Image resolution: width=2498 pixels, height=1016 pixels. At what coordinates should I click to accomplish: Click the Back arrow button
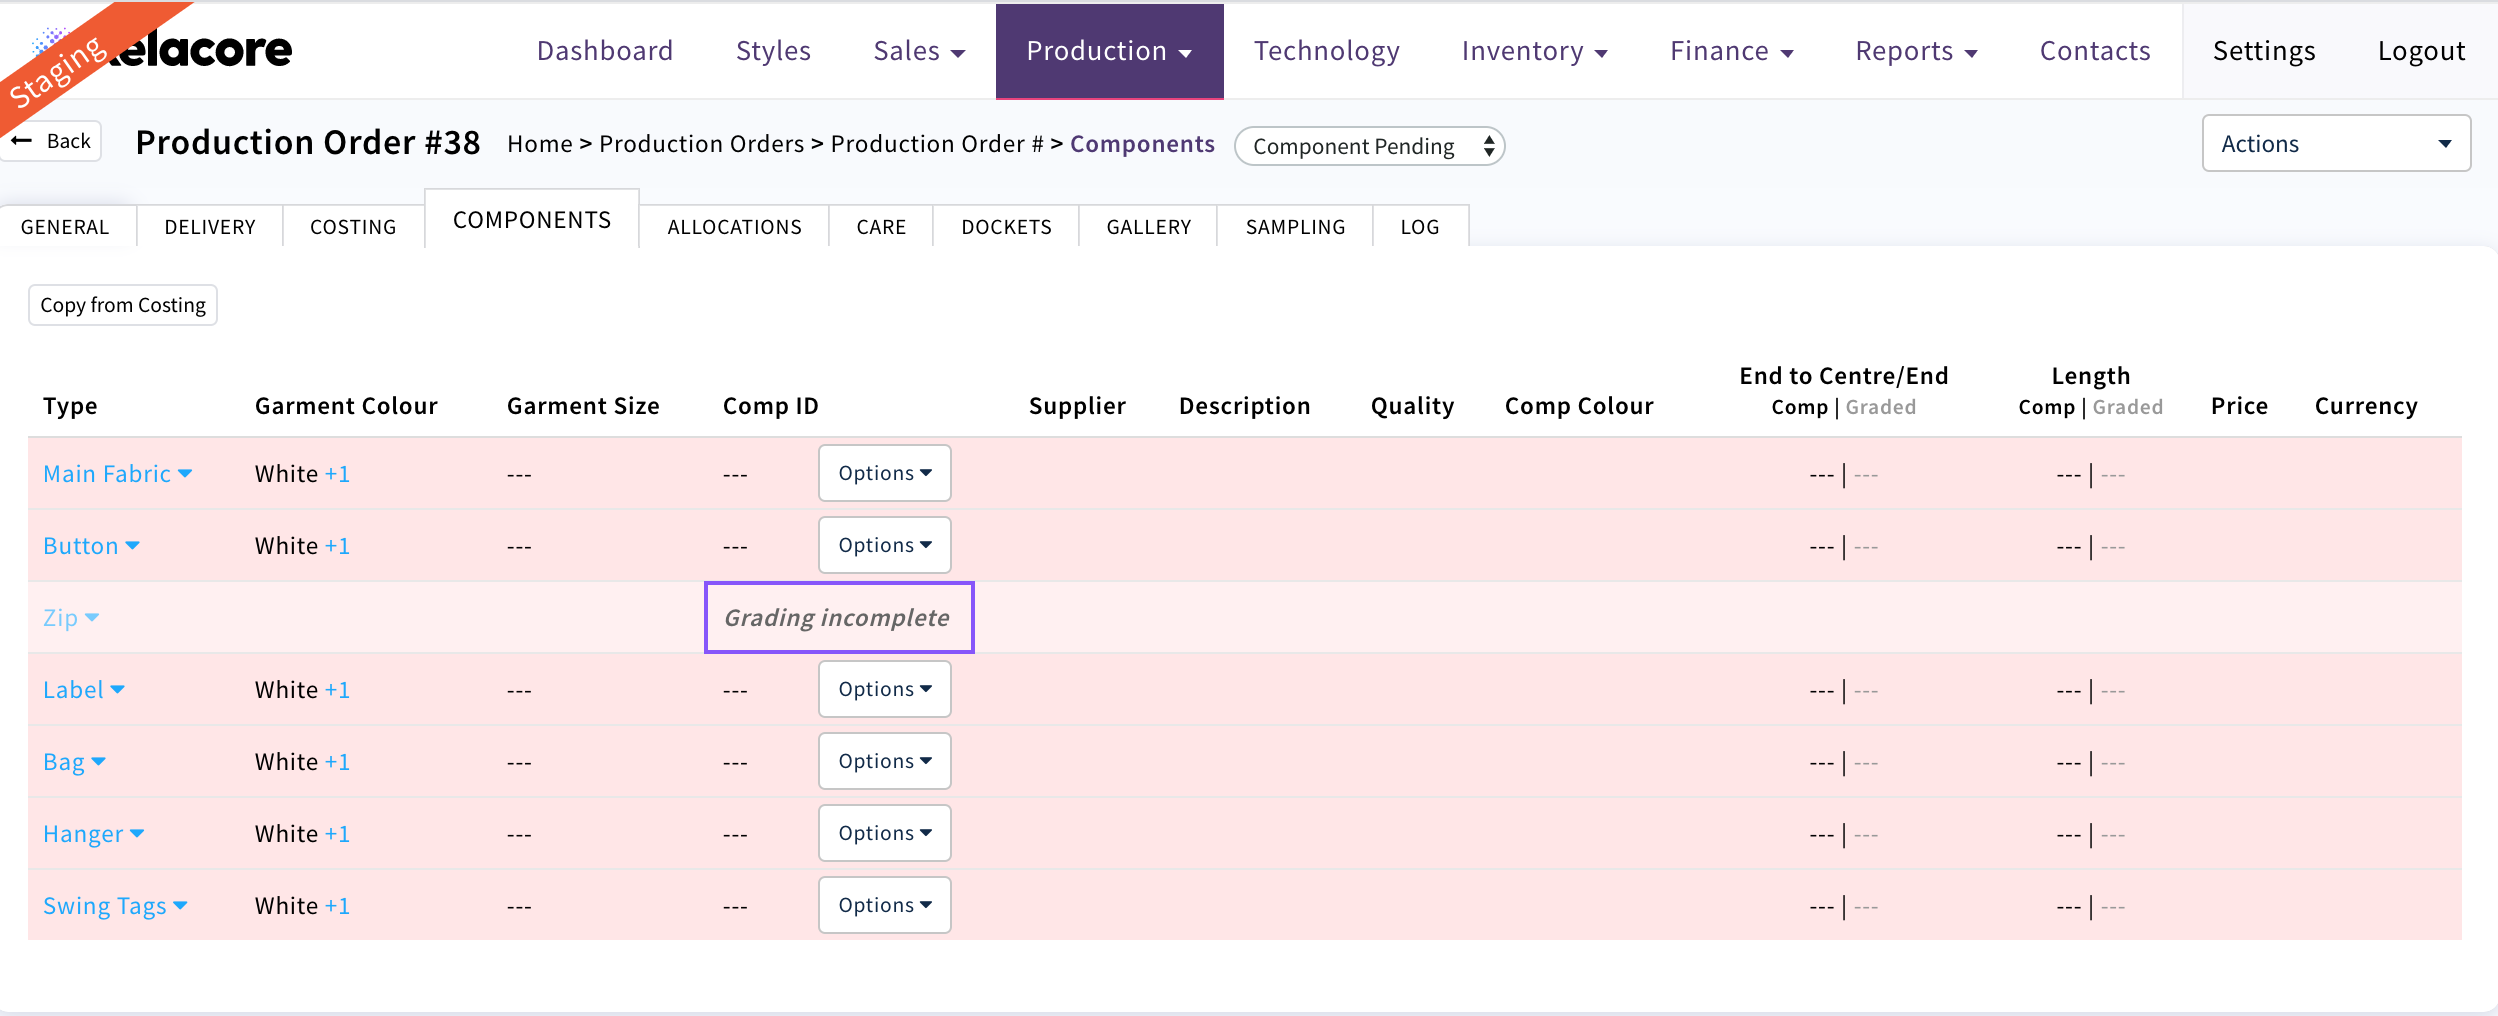(x=54, y=141)
